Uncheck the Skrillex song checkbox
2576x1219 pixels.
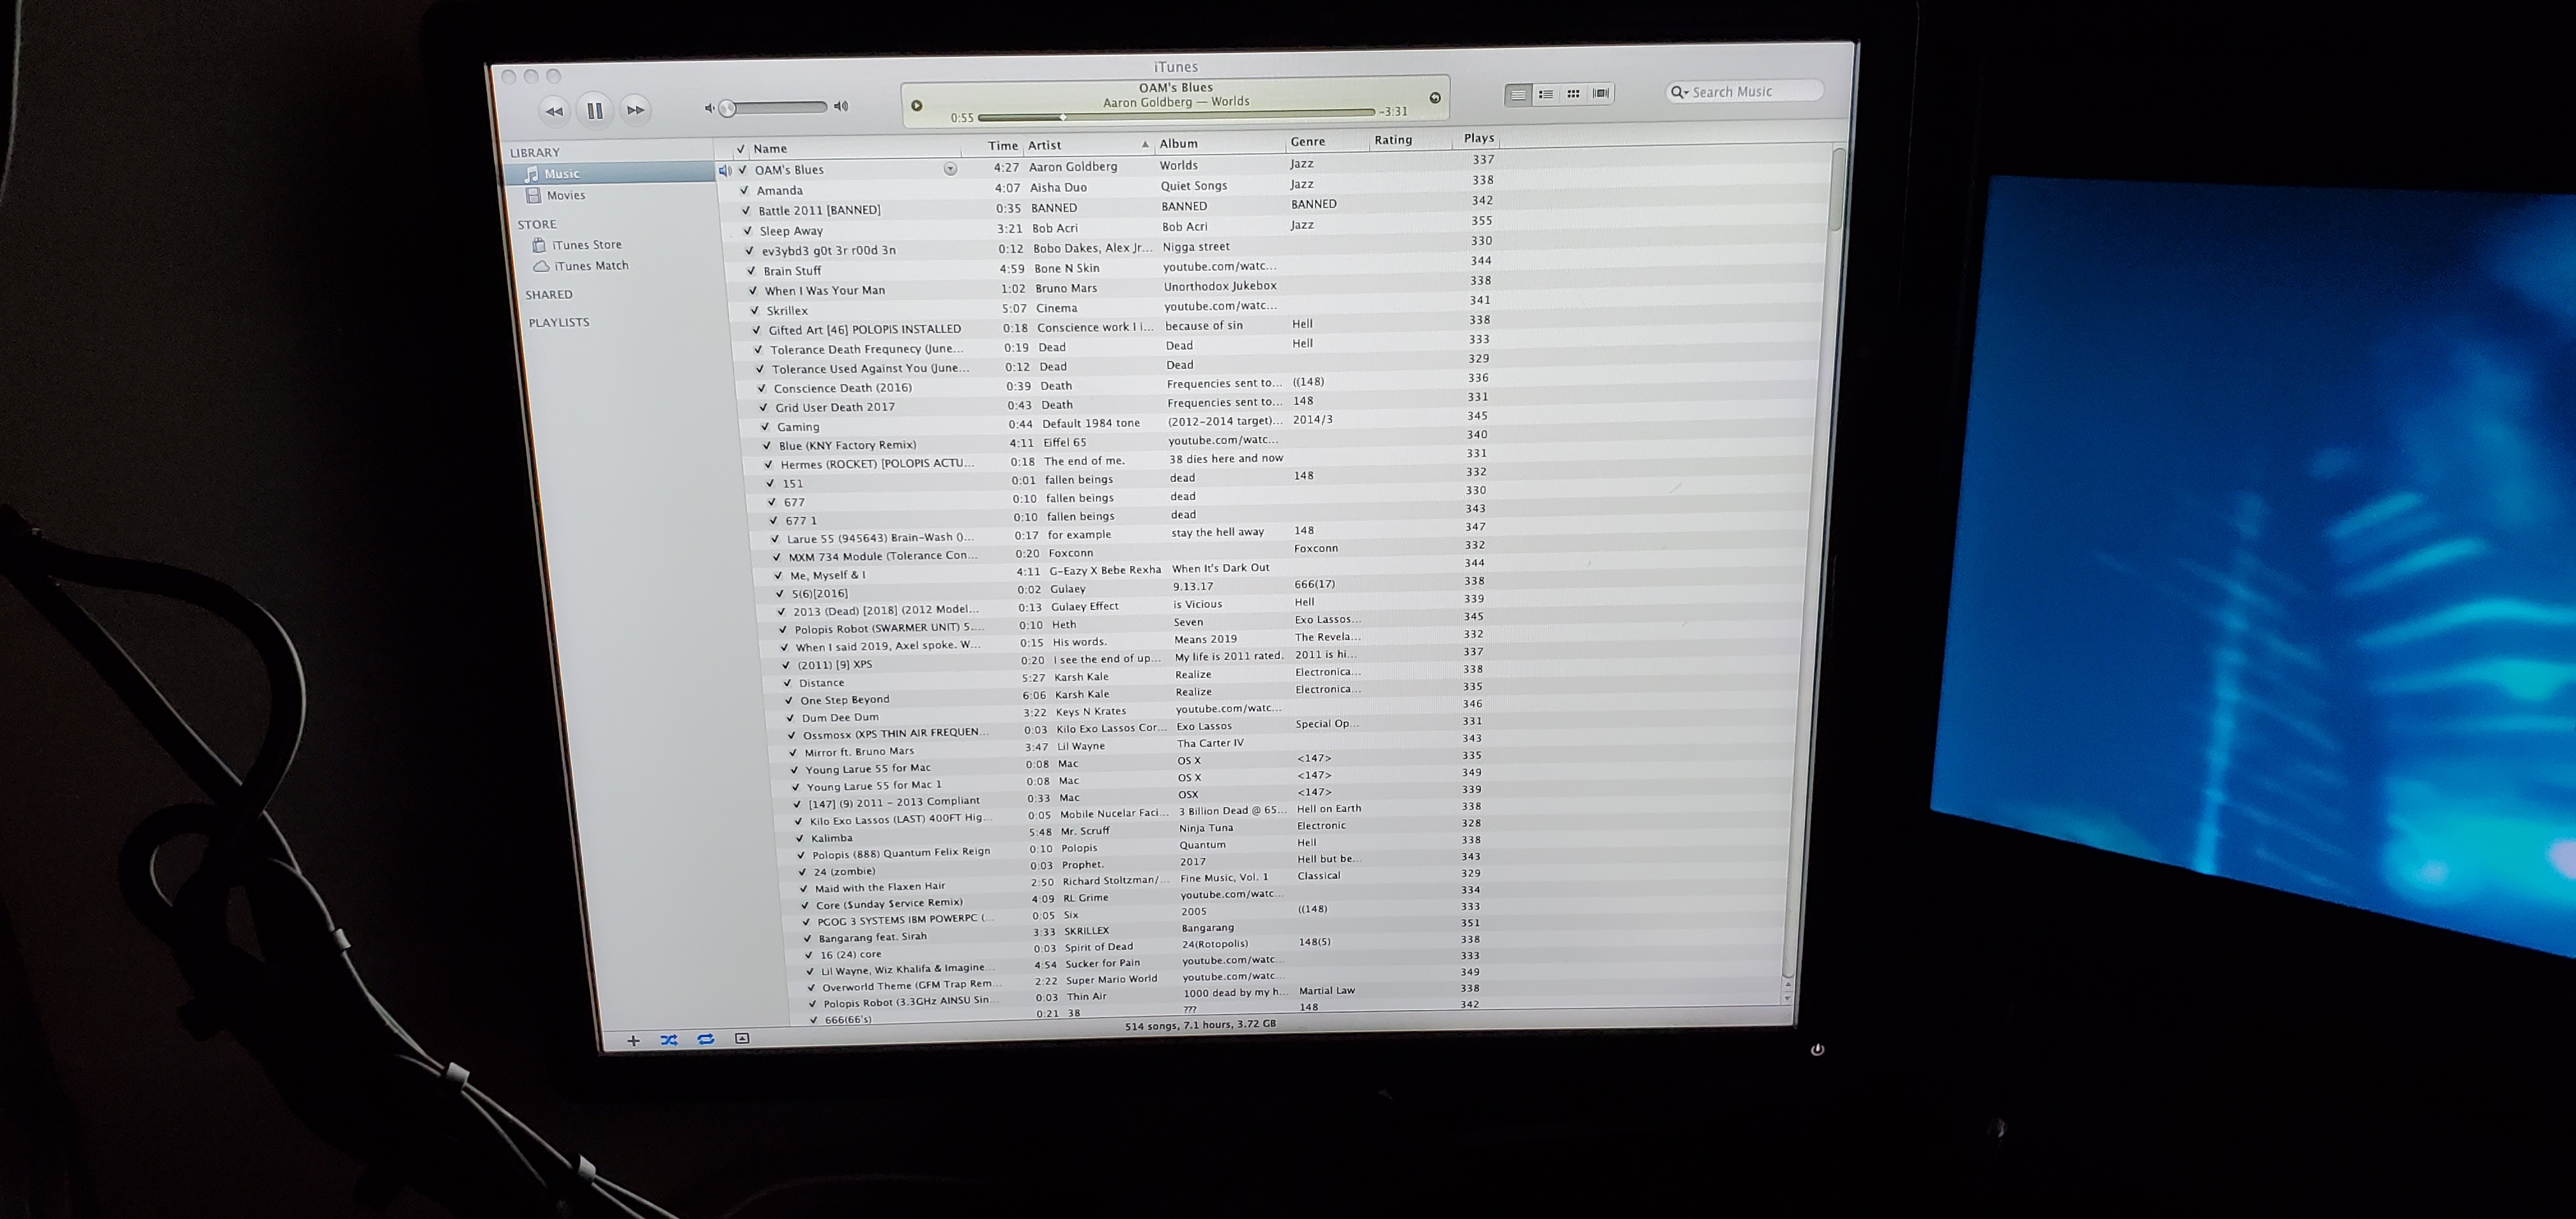[x=755, y=310]
